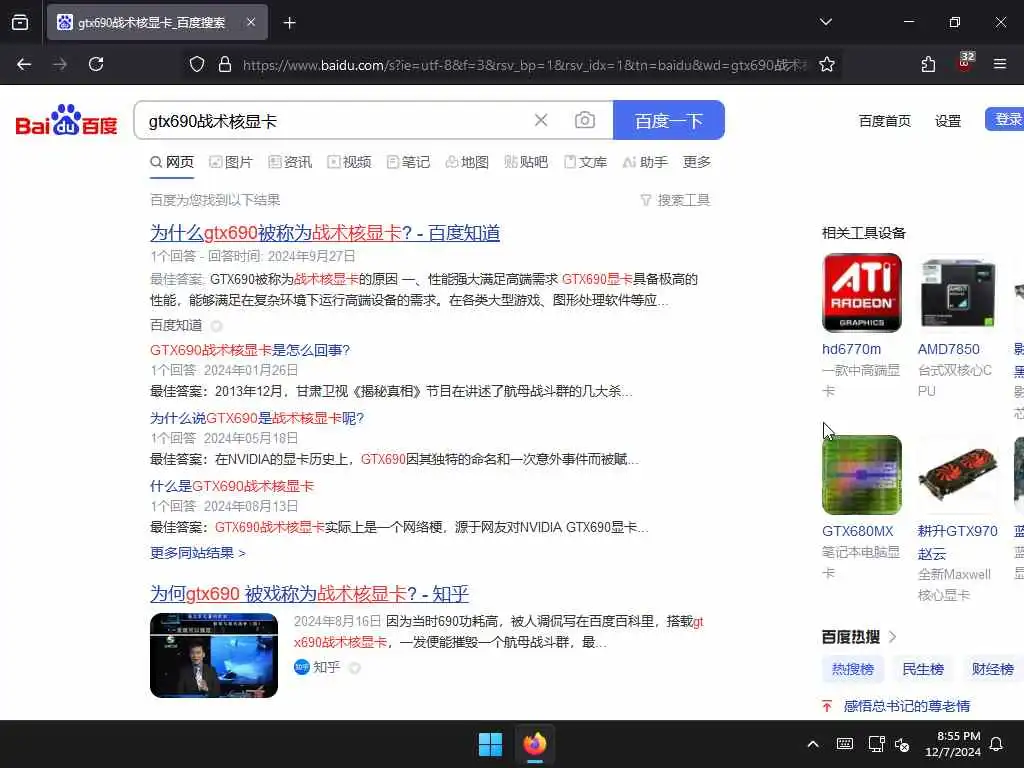Select the 民生榜 tab

[923, 669]
